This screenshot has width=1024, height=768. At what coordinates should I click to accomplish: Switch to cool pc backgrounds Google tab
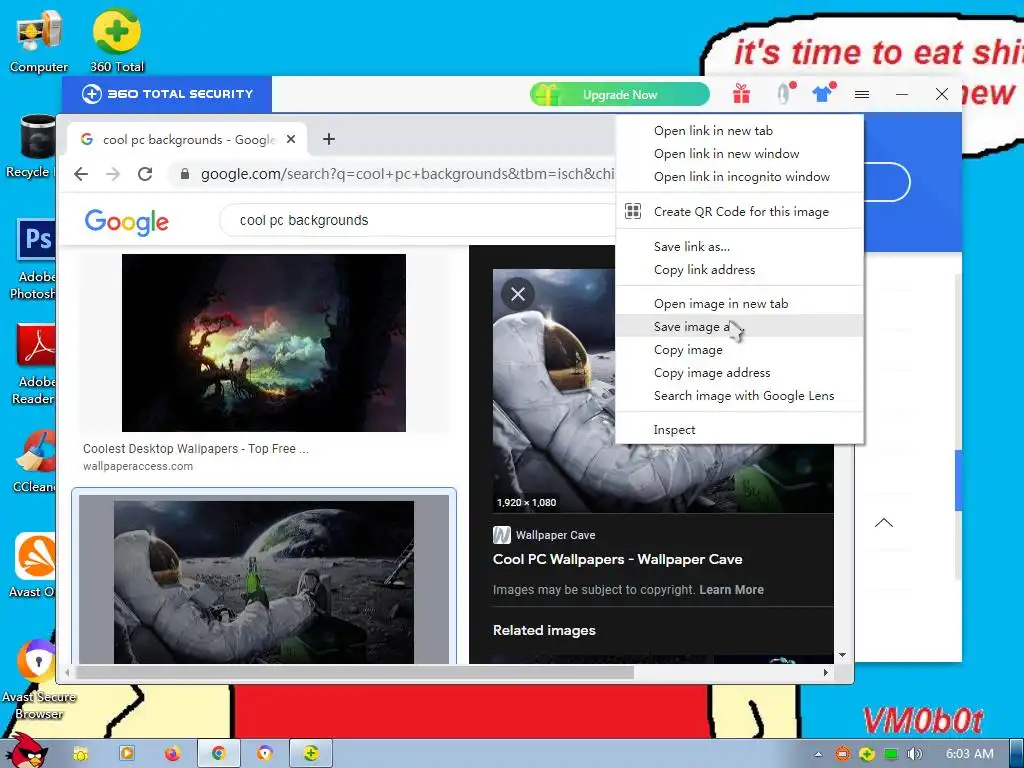click(x=187, y=139)
